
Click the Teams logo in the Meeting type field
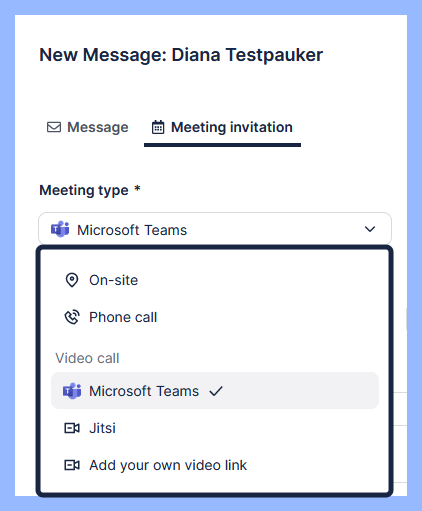coord(60,229)
